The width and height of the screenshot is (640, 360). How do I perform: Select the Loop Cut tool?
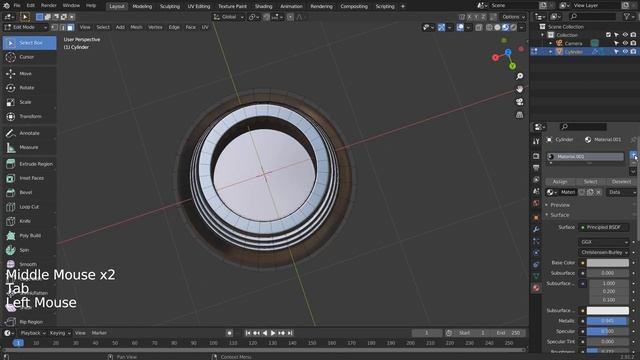(x=29, y=207)
